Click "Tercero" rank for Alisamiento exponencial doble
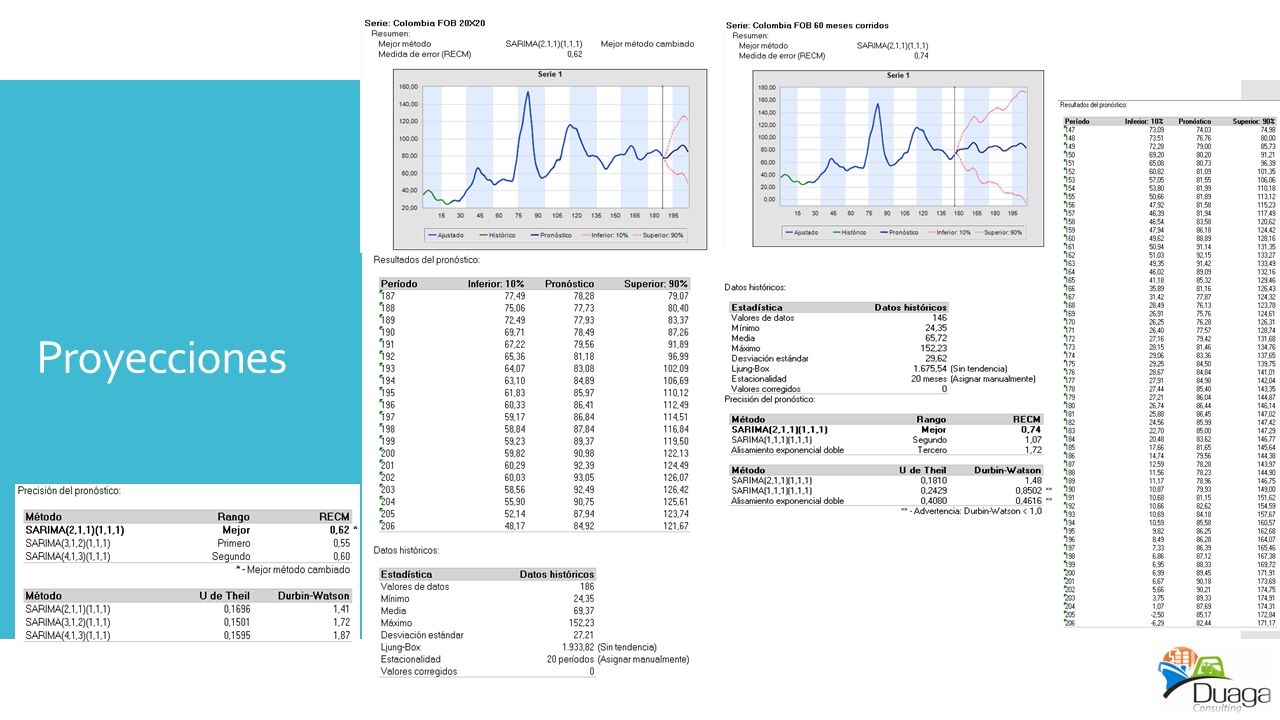 click(x=931, y=450)
